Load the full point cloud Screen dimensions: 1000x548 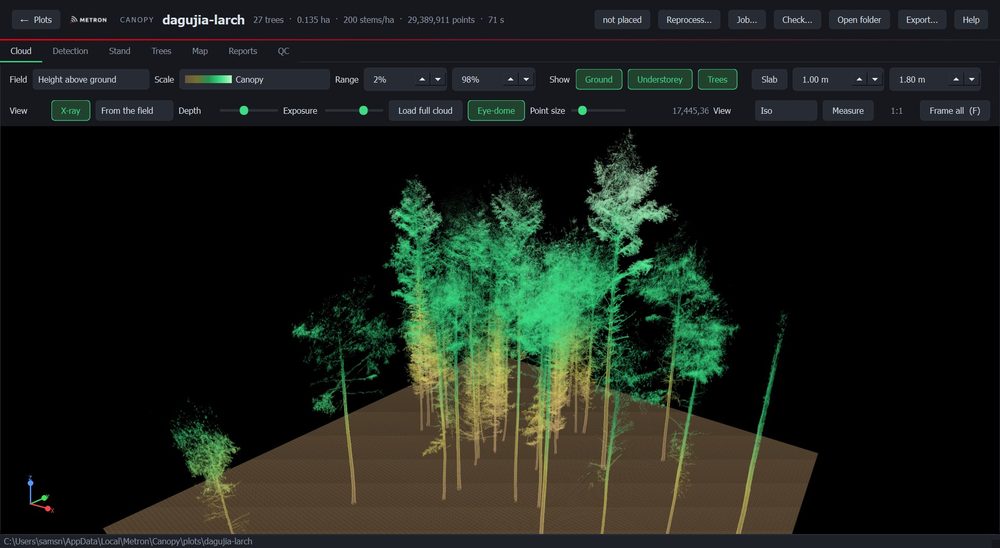(425, 110)
